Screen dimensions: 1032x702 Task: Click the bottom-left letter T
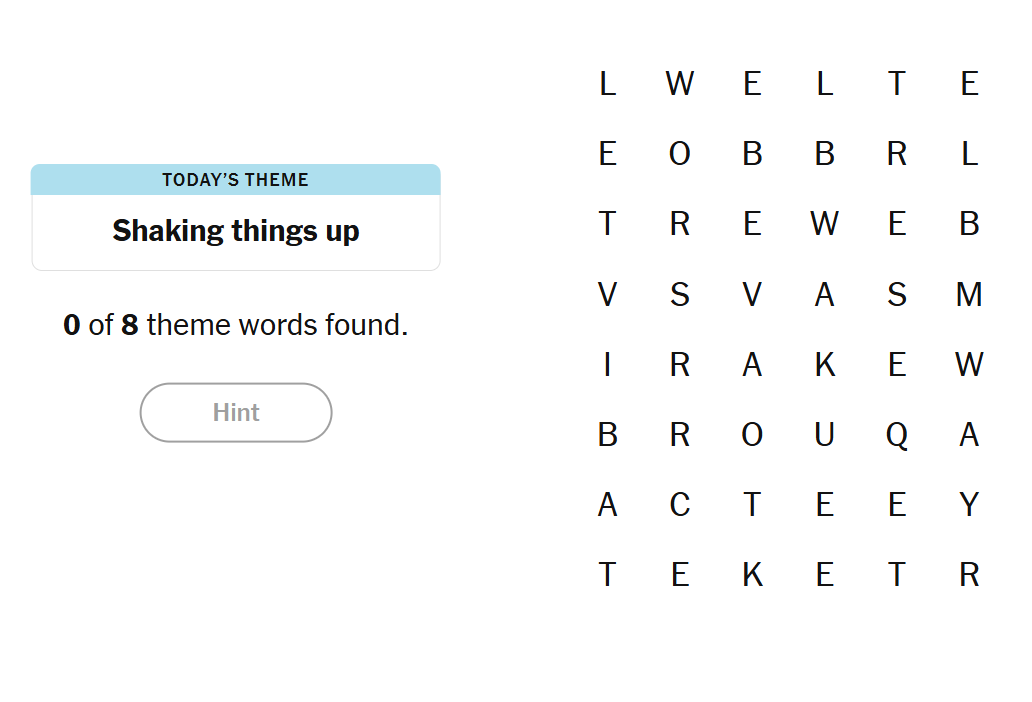click(607, 575)
